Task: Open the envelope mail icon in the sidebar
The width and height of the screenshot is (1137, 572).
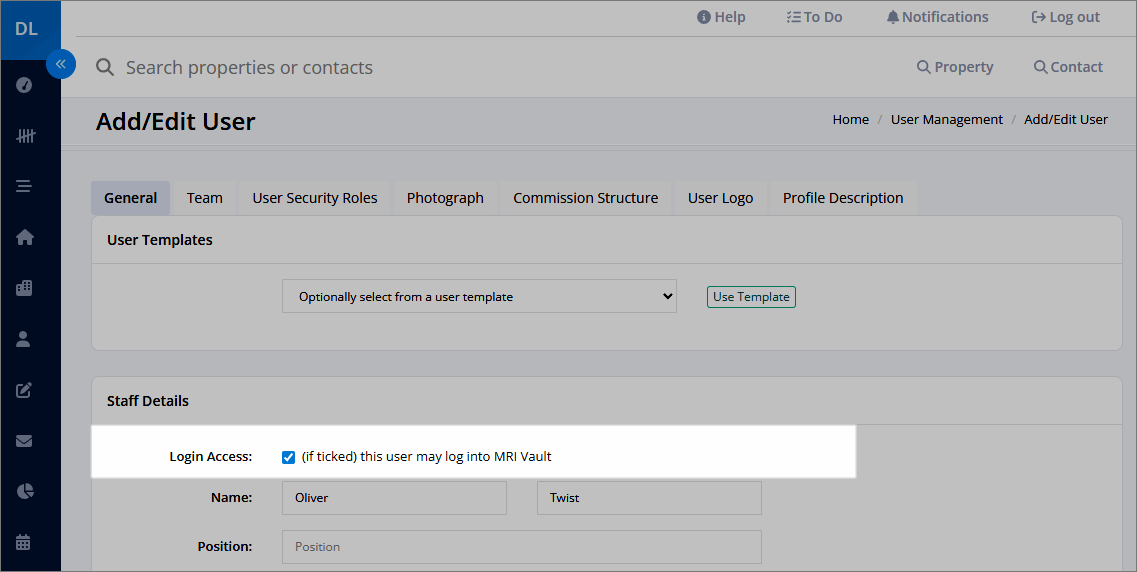Action: [24, 441]
